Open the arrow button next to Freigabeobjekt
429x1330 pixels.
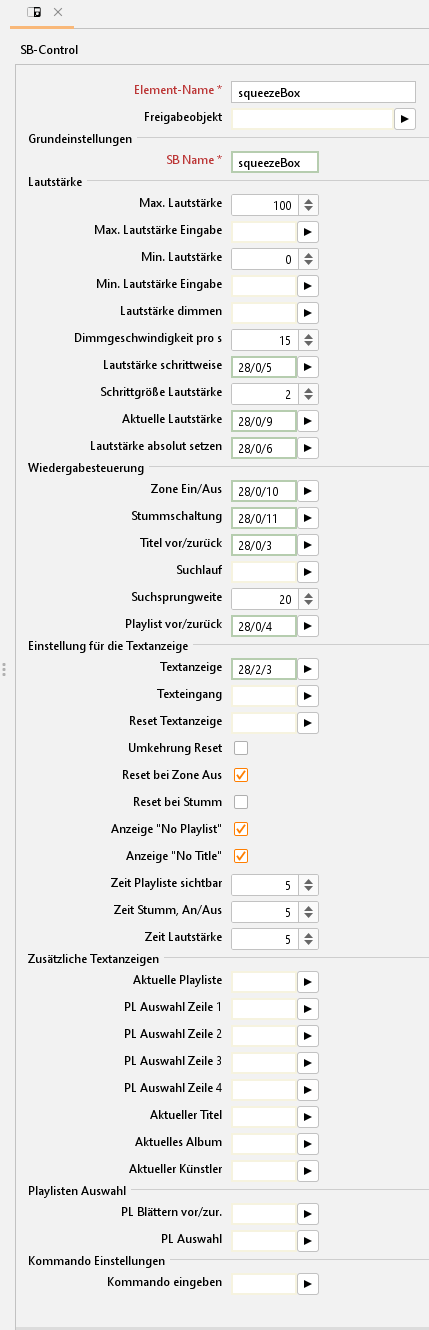pyautogui.click(x=404, y=119)
